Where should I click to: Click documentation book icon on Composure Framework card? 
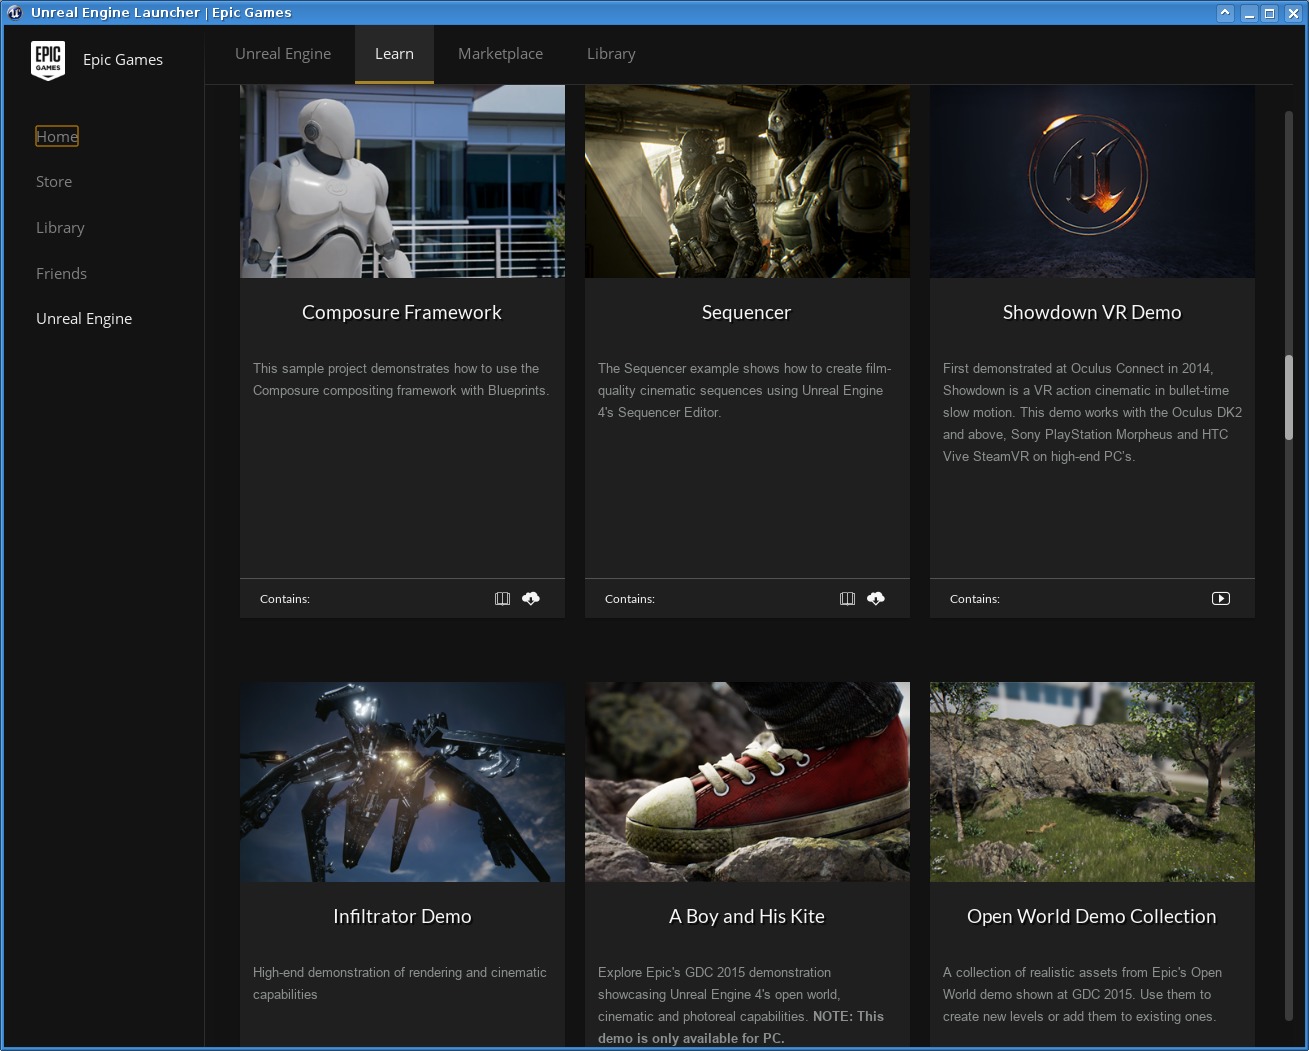tap(502, 598)
